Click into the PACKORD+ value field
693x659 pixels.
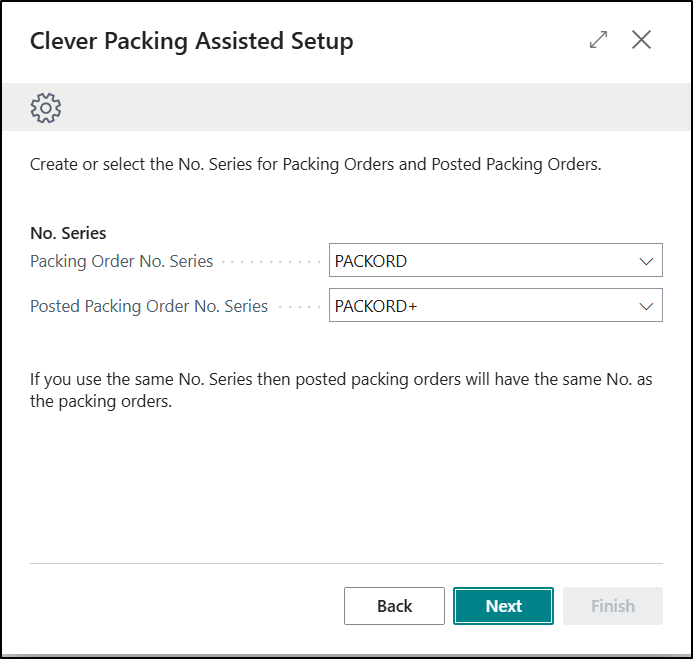click(480, 306)
